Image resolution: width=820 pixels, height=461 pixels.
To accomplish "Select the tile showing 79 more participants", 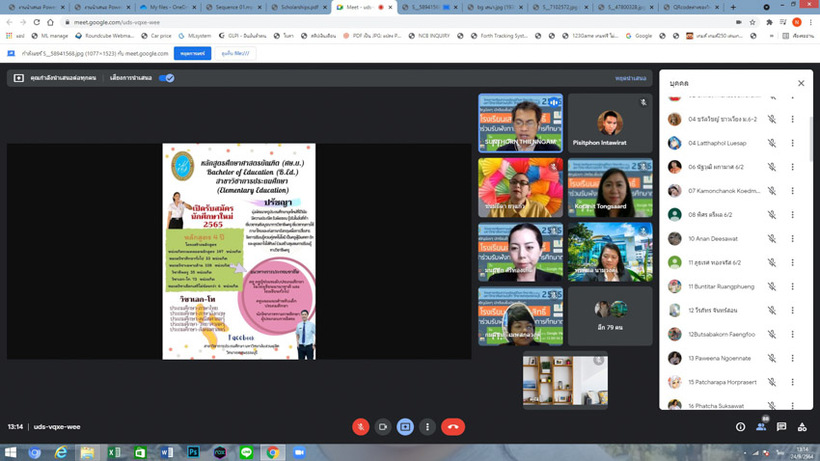I will (610, 316).
